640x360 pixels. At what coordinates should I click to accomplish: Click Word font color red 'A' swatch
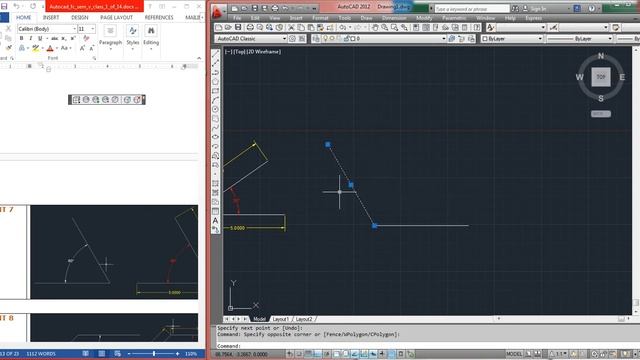pyautogui.click(x=50, y=48)
